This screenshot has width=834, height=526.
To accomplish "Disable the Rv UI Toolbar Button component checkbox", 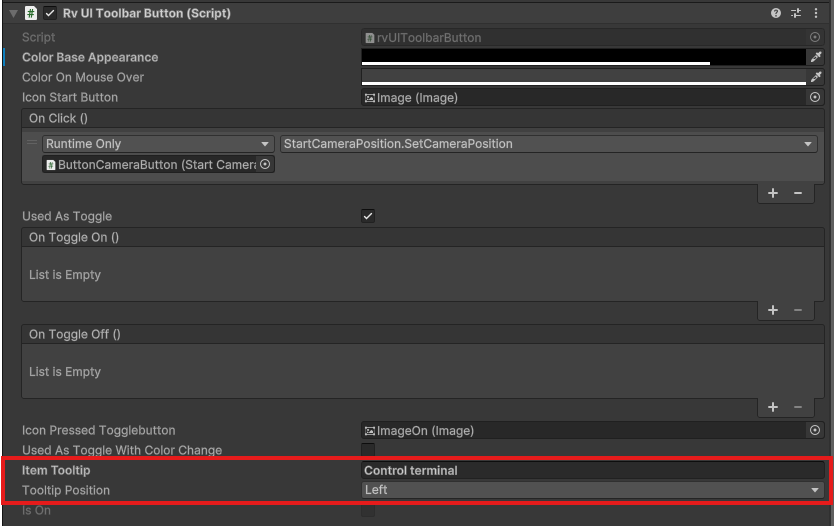I will 50,14.
